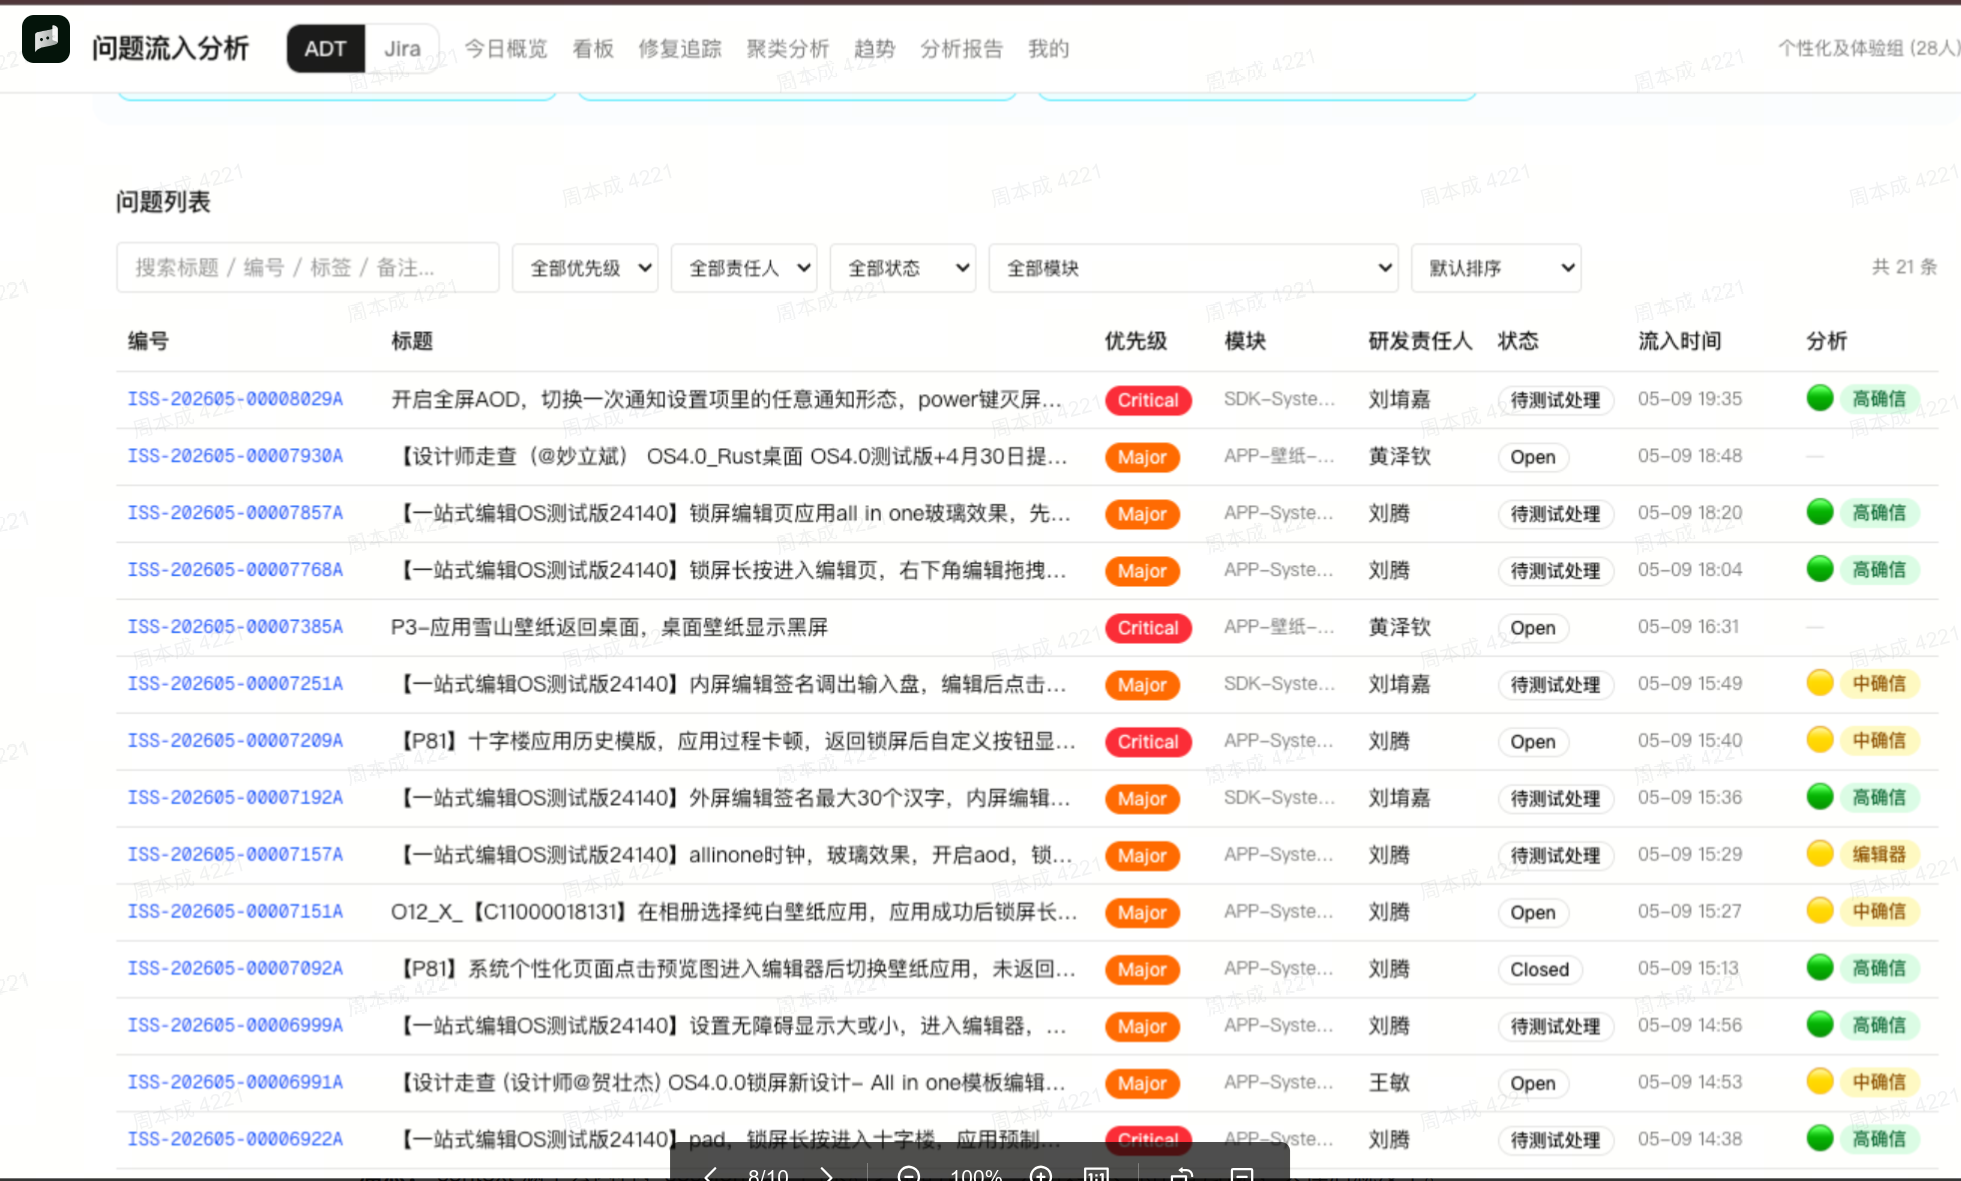Go to the next page in viewer toolbar
The height and width of the screenshot is (1181, 1961).
(x=826, y=1174)
